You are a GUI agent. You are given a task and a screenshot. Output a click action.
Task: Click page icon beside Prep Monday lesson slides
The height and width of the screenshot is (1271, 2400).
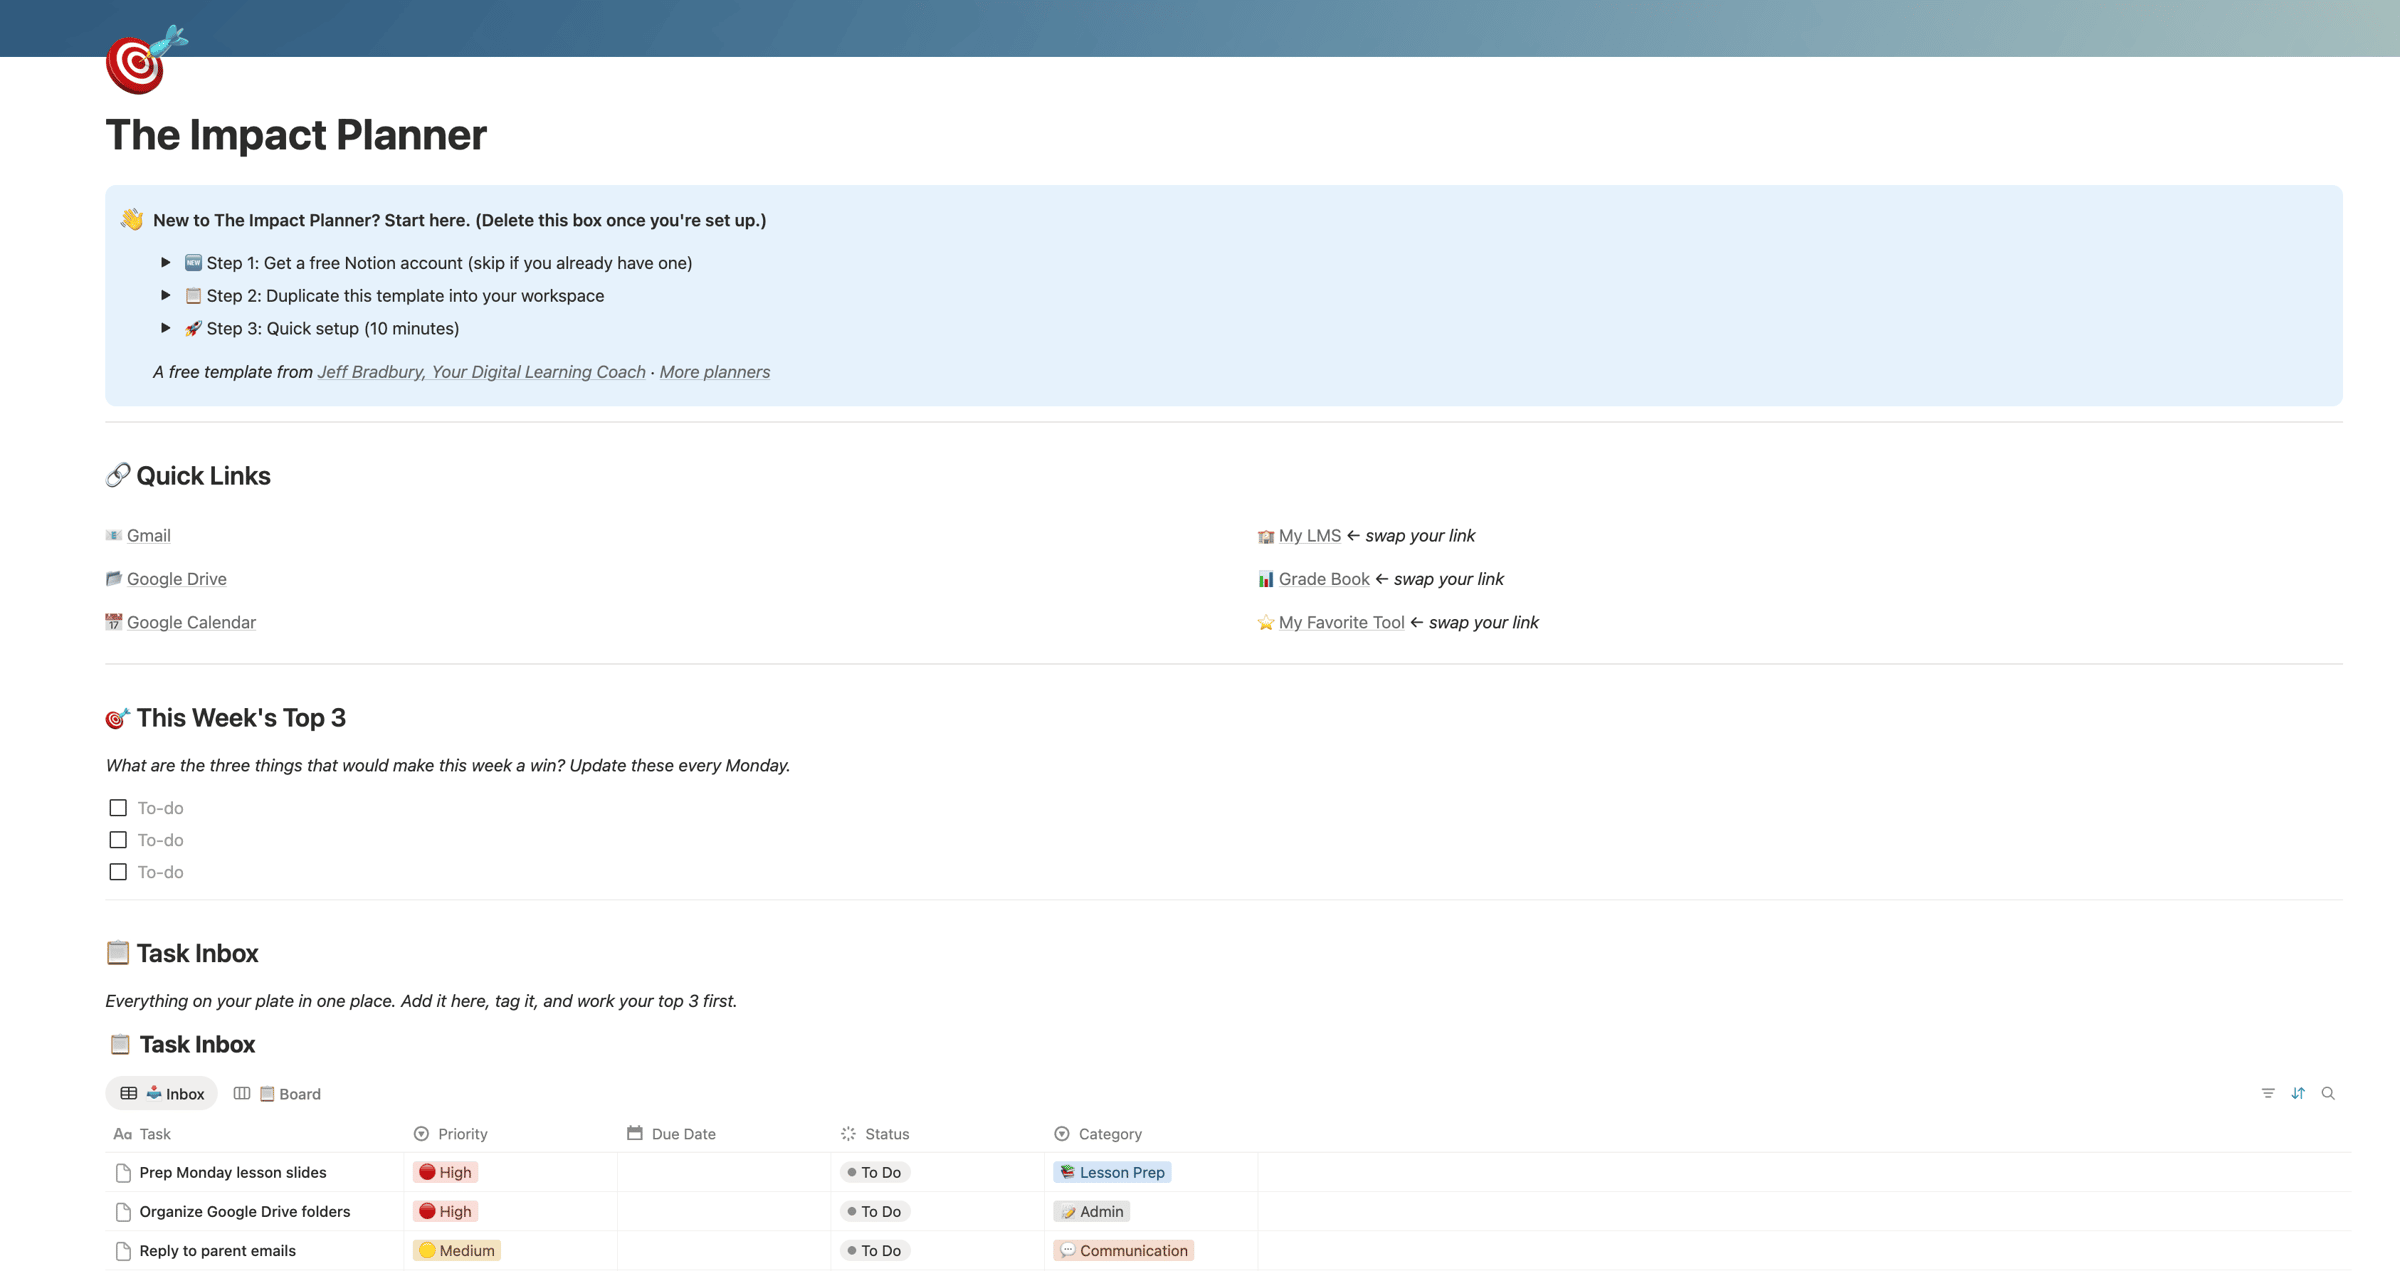coord(123,1172)
